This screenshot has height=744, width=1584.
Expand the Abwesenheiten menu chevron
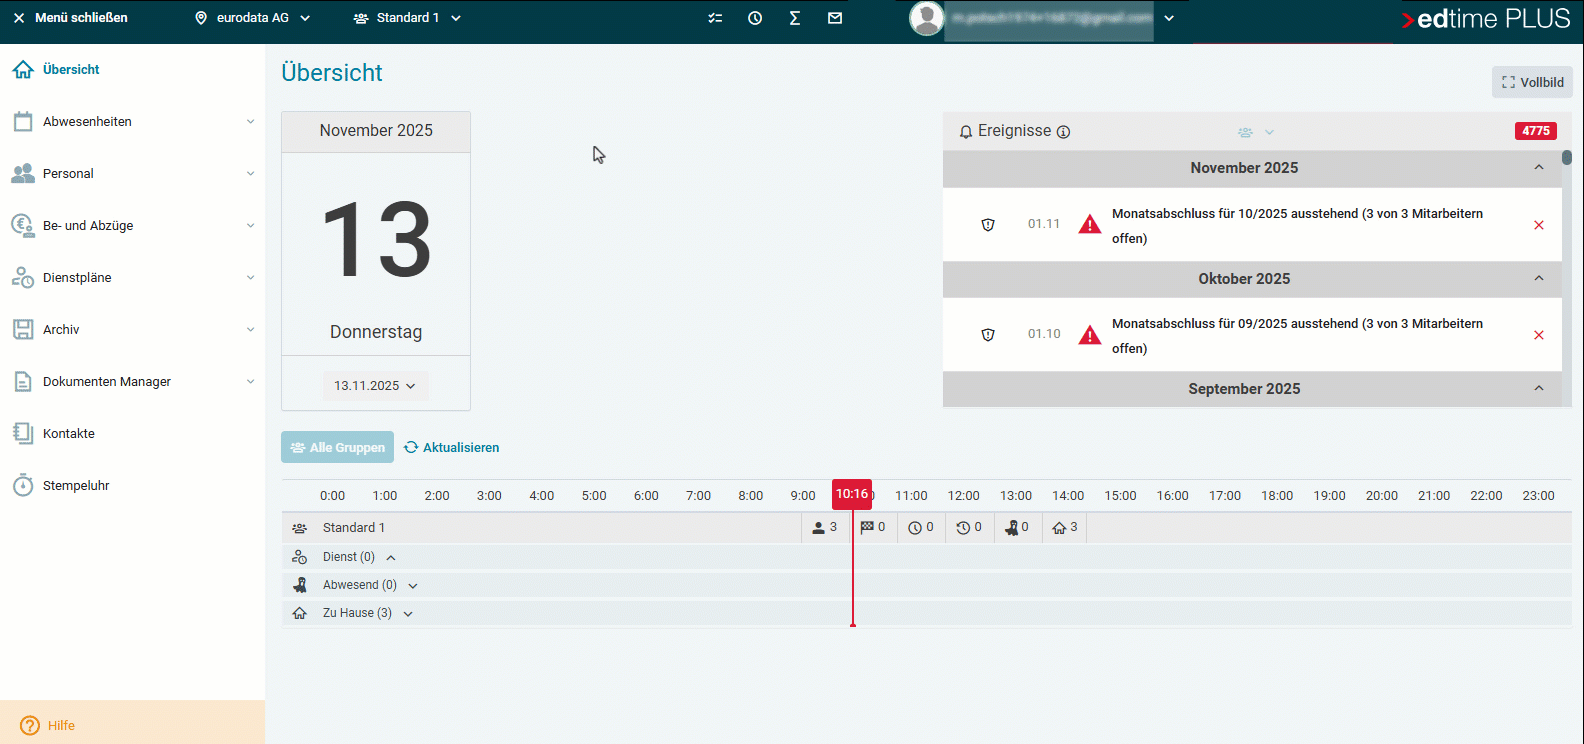250,122
